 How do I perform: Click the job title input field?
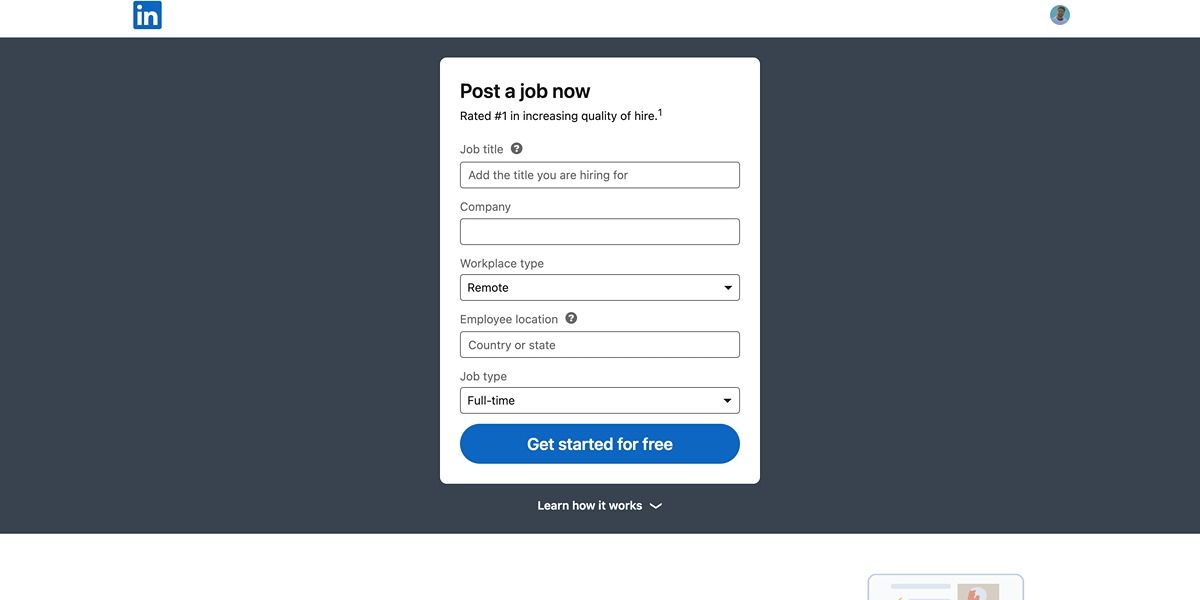pos(599,174)
